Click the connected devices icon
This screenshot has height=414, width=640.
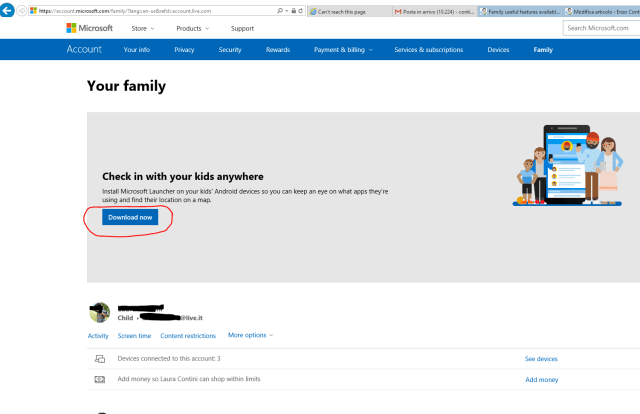(x=99, y=358)
